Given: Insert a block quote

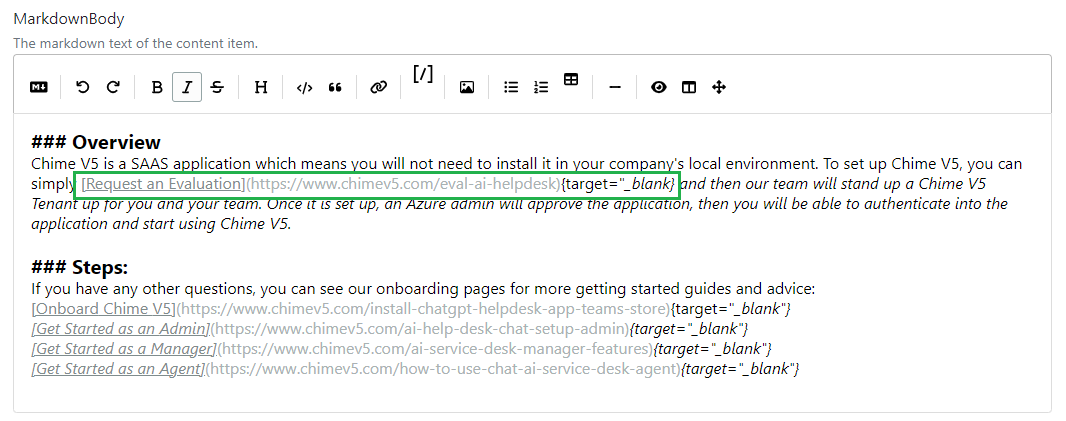Looking at the screenshot, I should [334, 87].
